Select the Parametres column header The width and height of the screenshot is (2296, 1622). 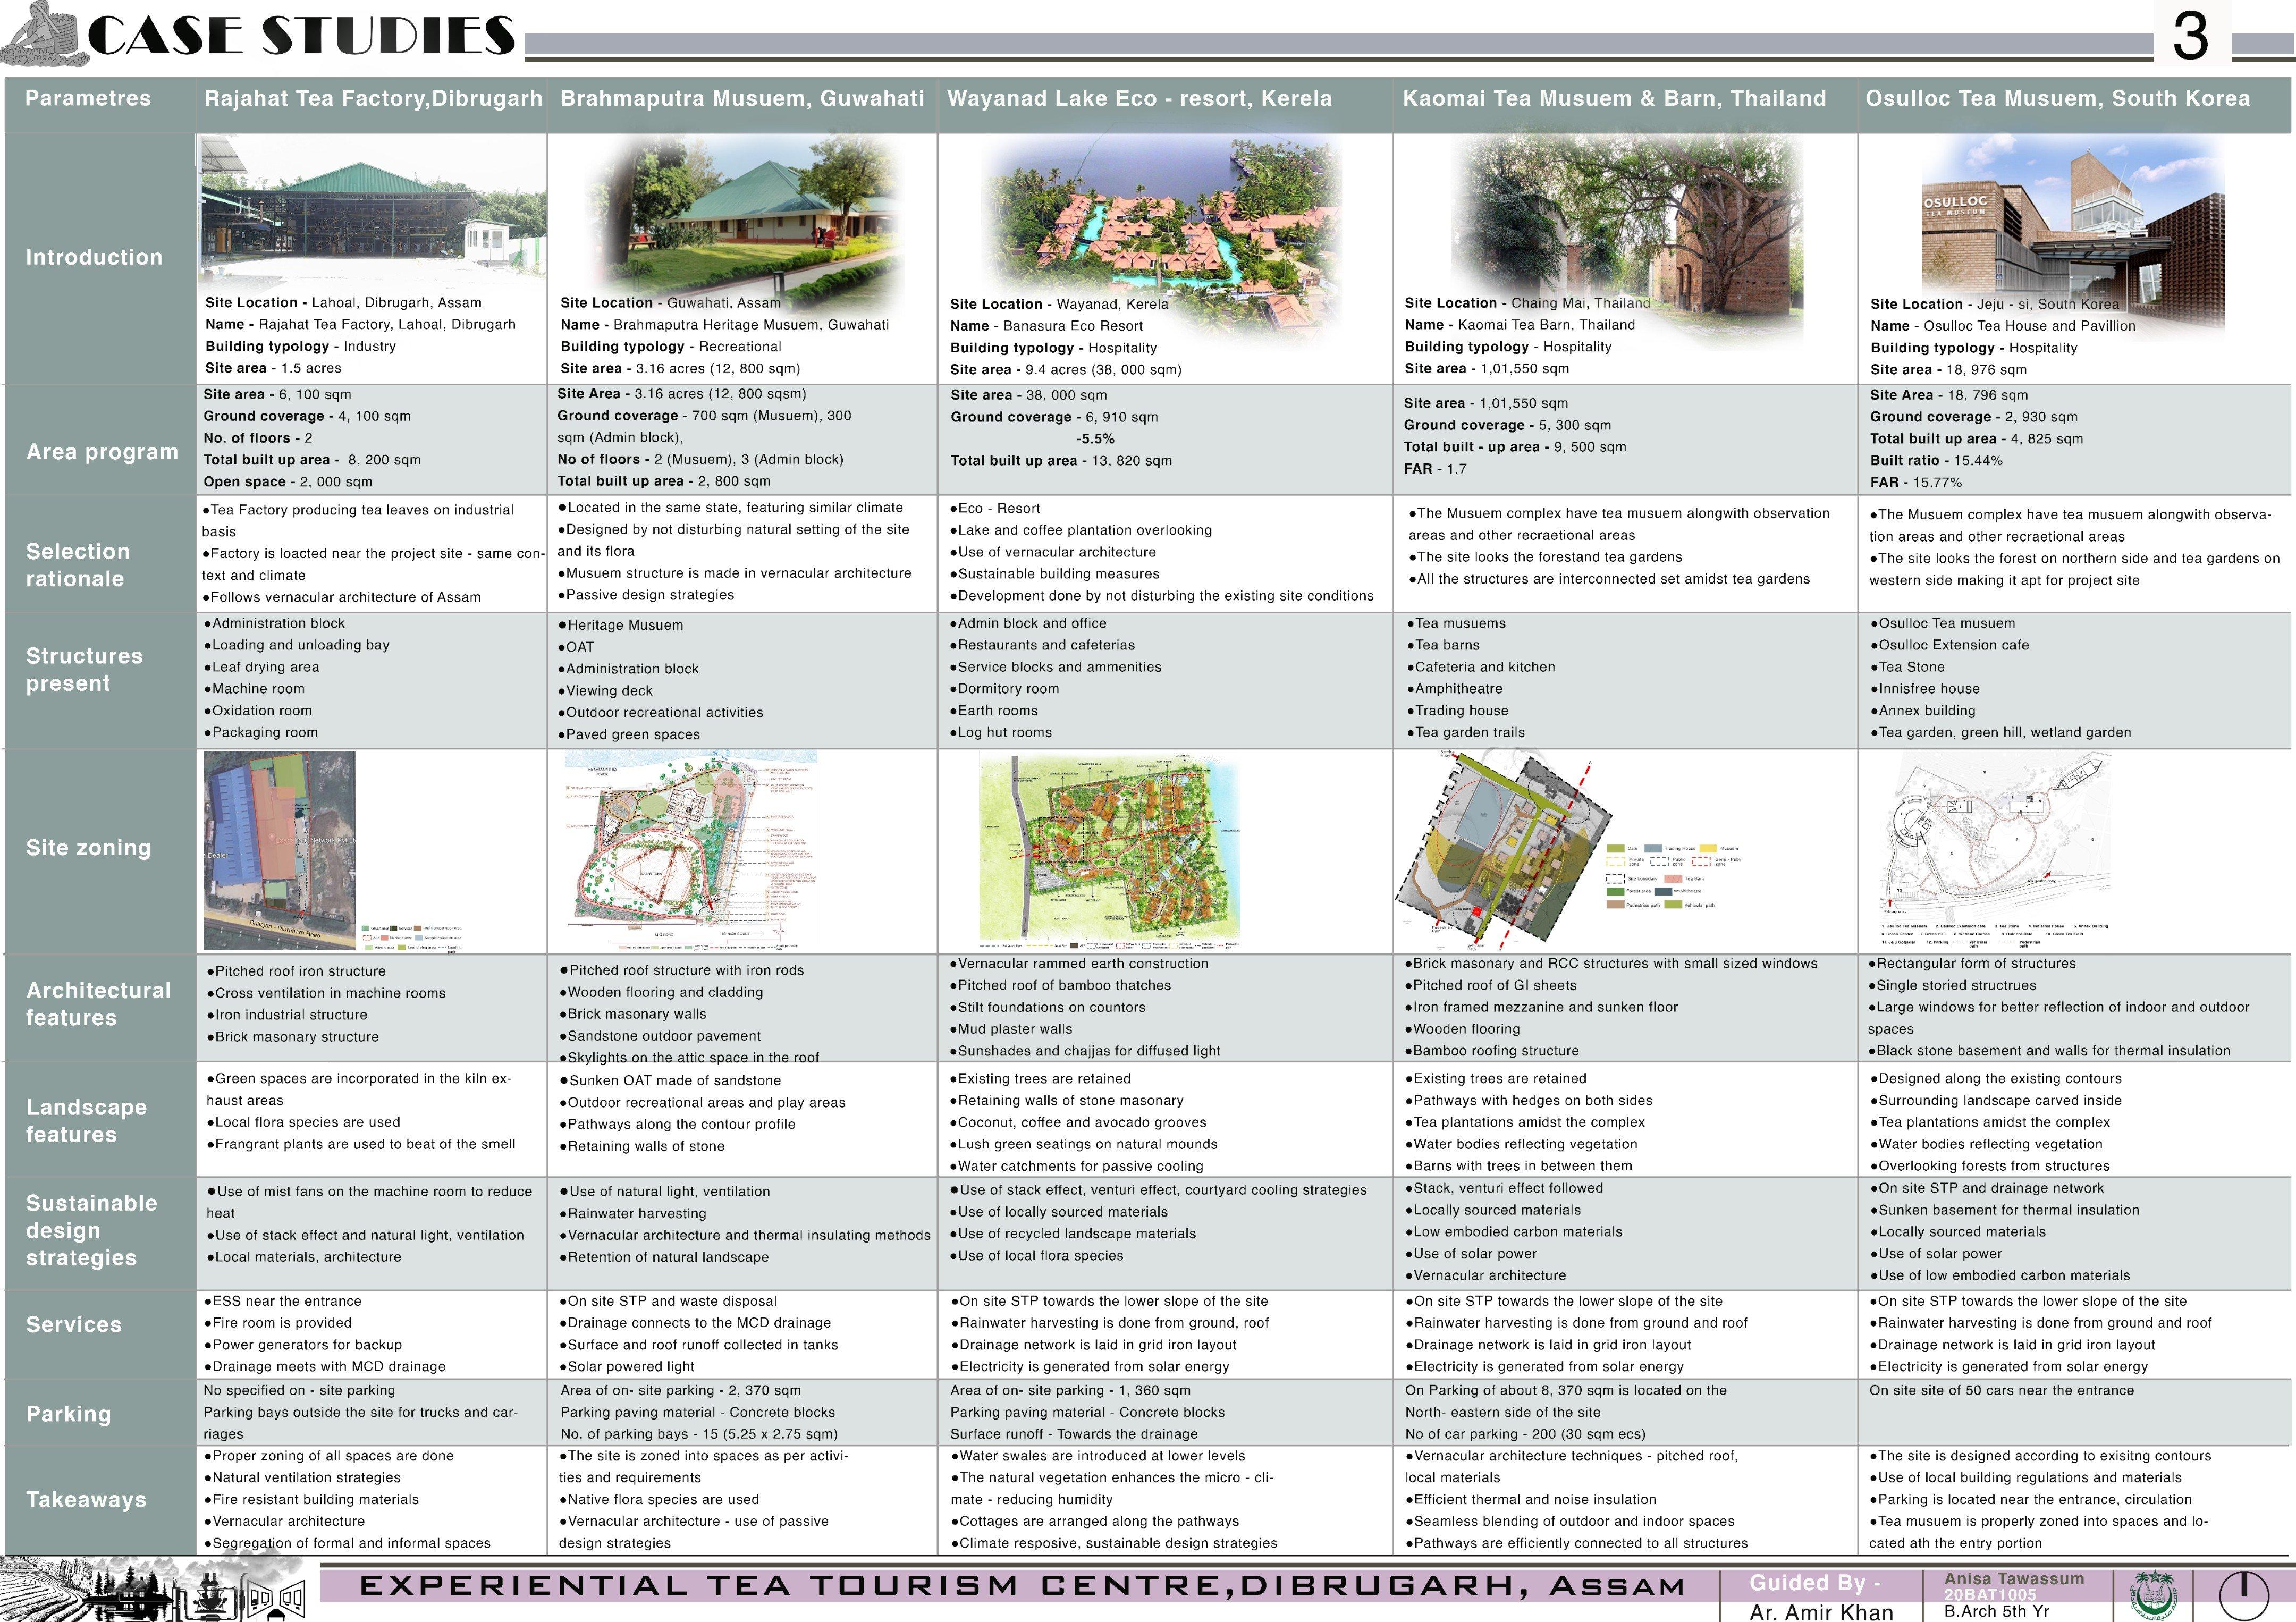pos(88,98)
